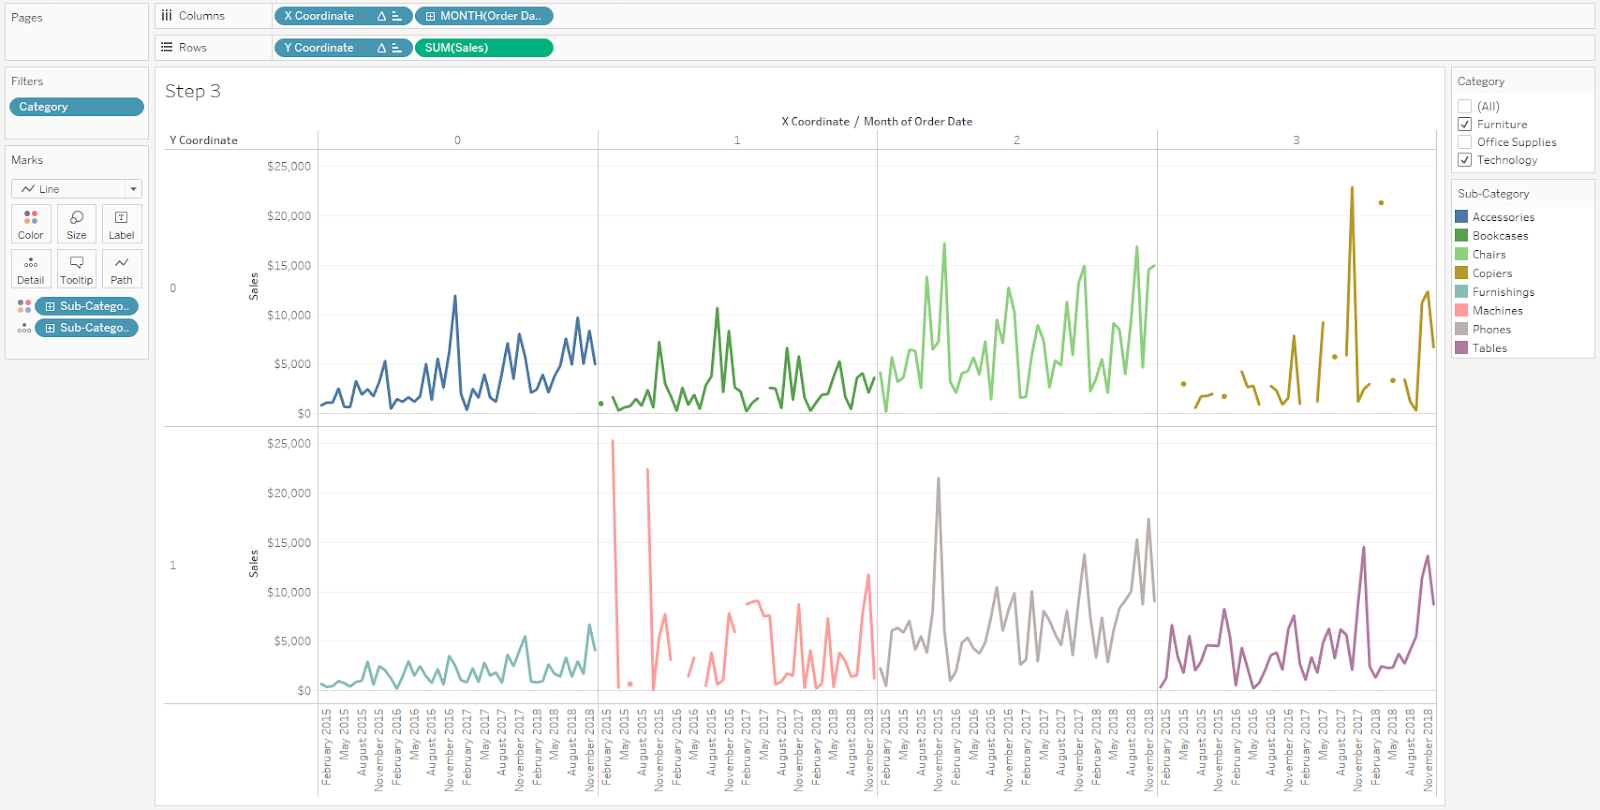
Task: Open the Path marks card
Action: pos(122,269)
